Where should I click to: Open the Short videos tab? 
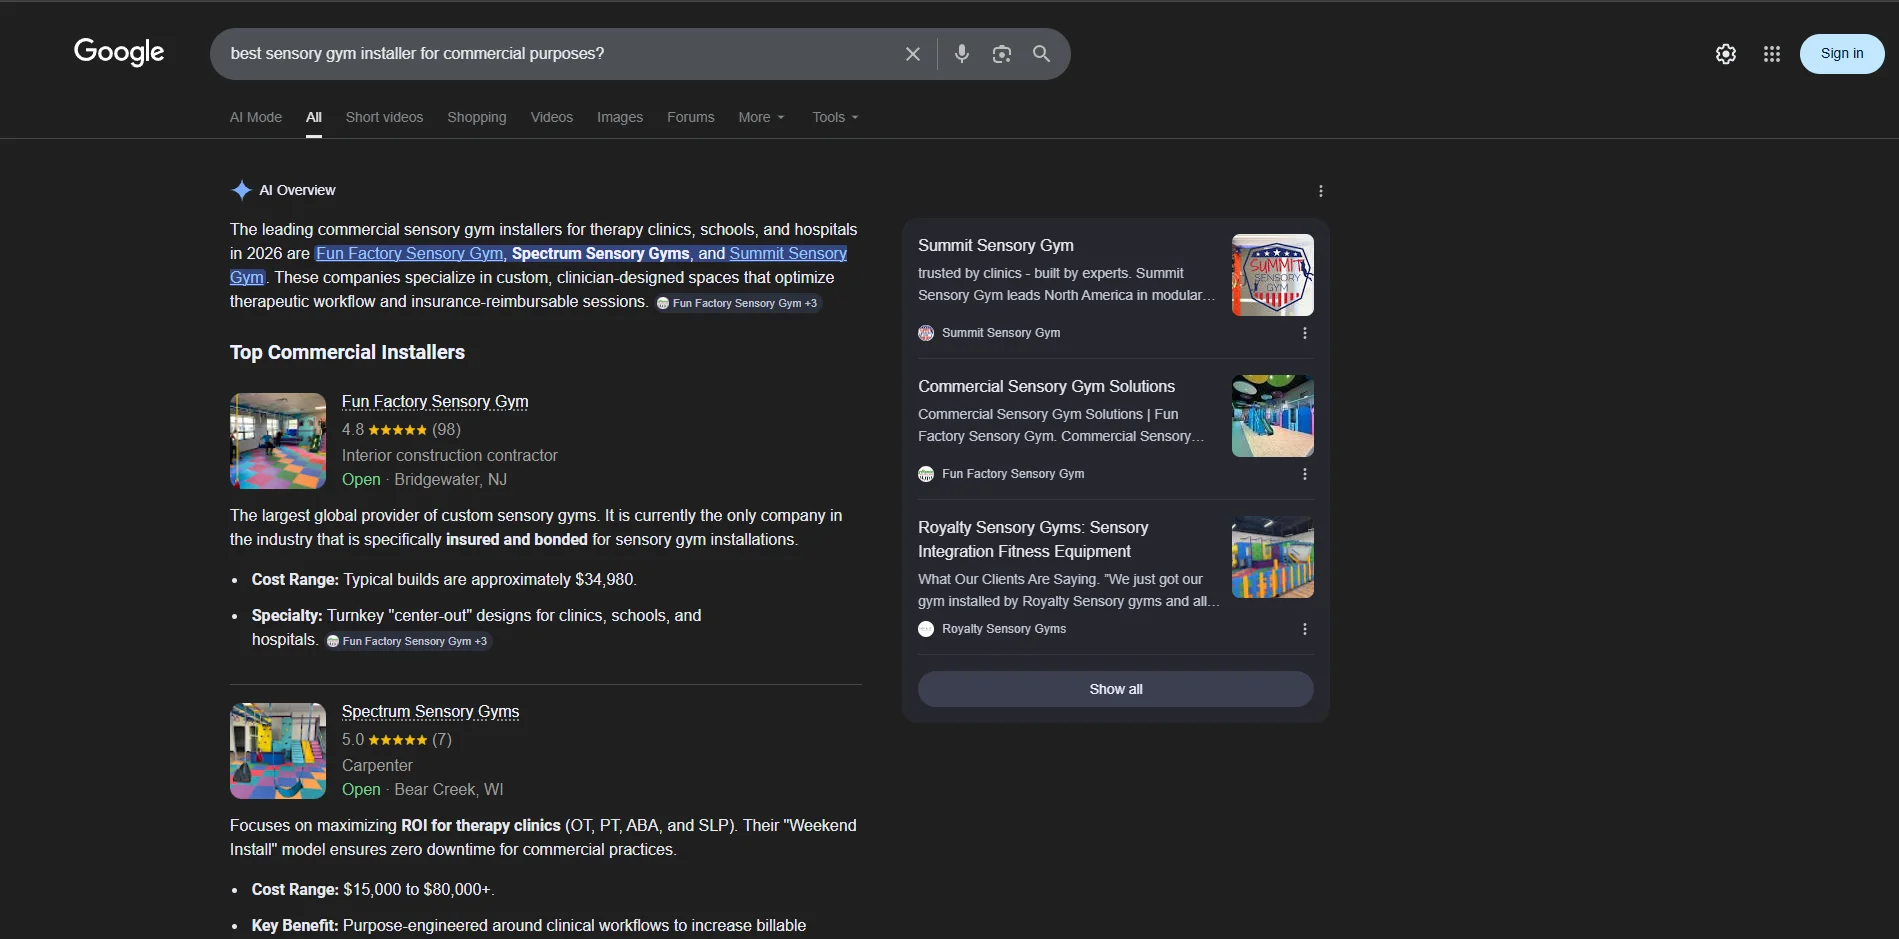point(384,117)
